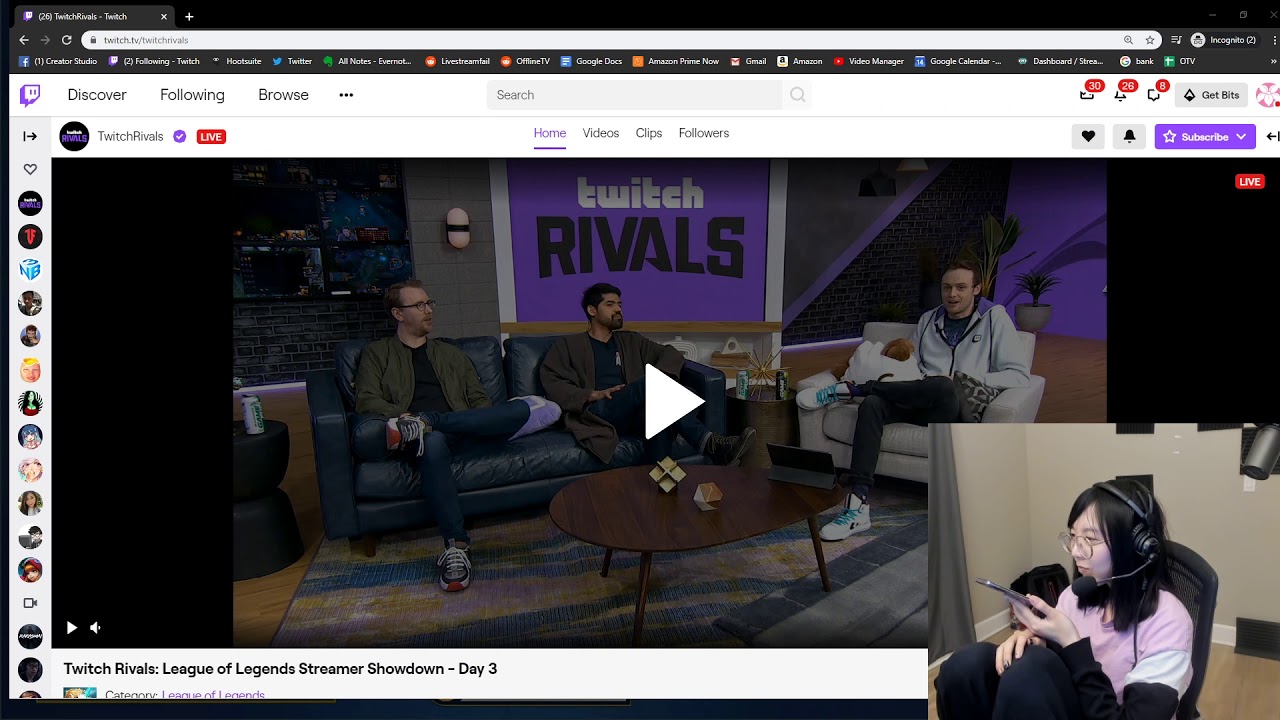Toggle the player volume mute icon
This screenshot has width=1280, height=720.
point(95,628)
